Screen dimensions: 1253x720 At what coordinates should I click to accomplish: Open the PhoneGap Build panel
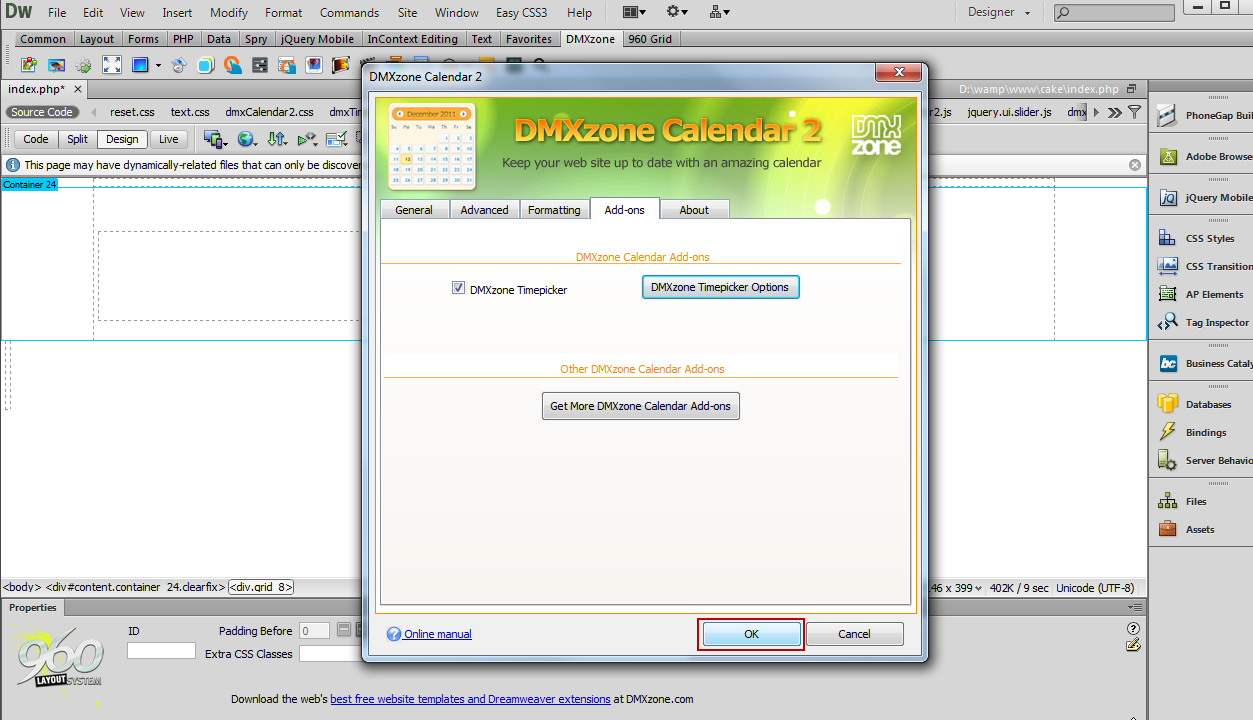click(1203, 115)
